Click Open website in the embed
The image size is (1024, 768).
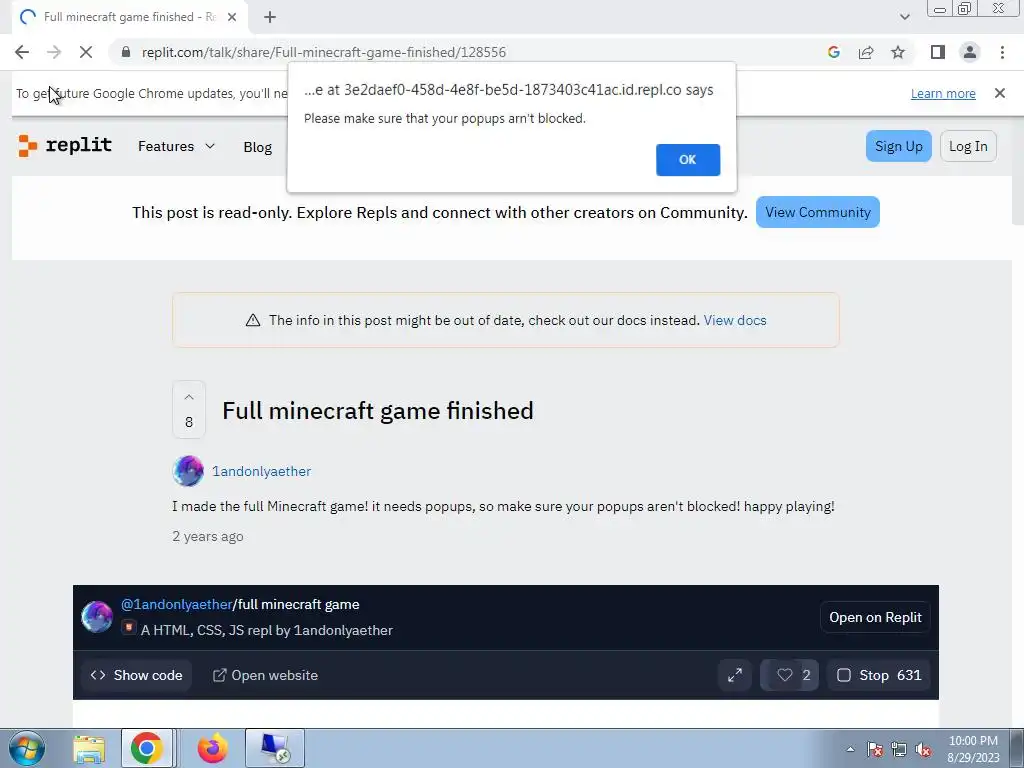pos(265,675)
